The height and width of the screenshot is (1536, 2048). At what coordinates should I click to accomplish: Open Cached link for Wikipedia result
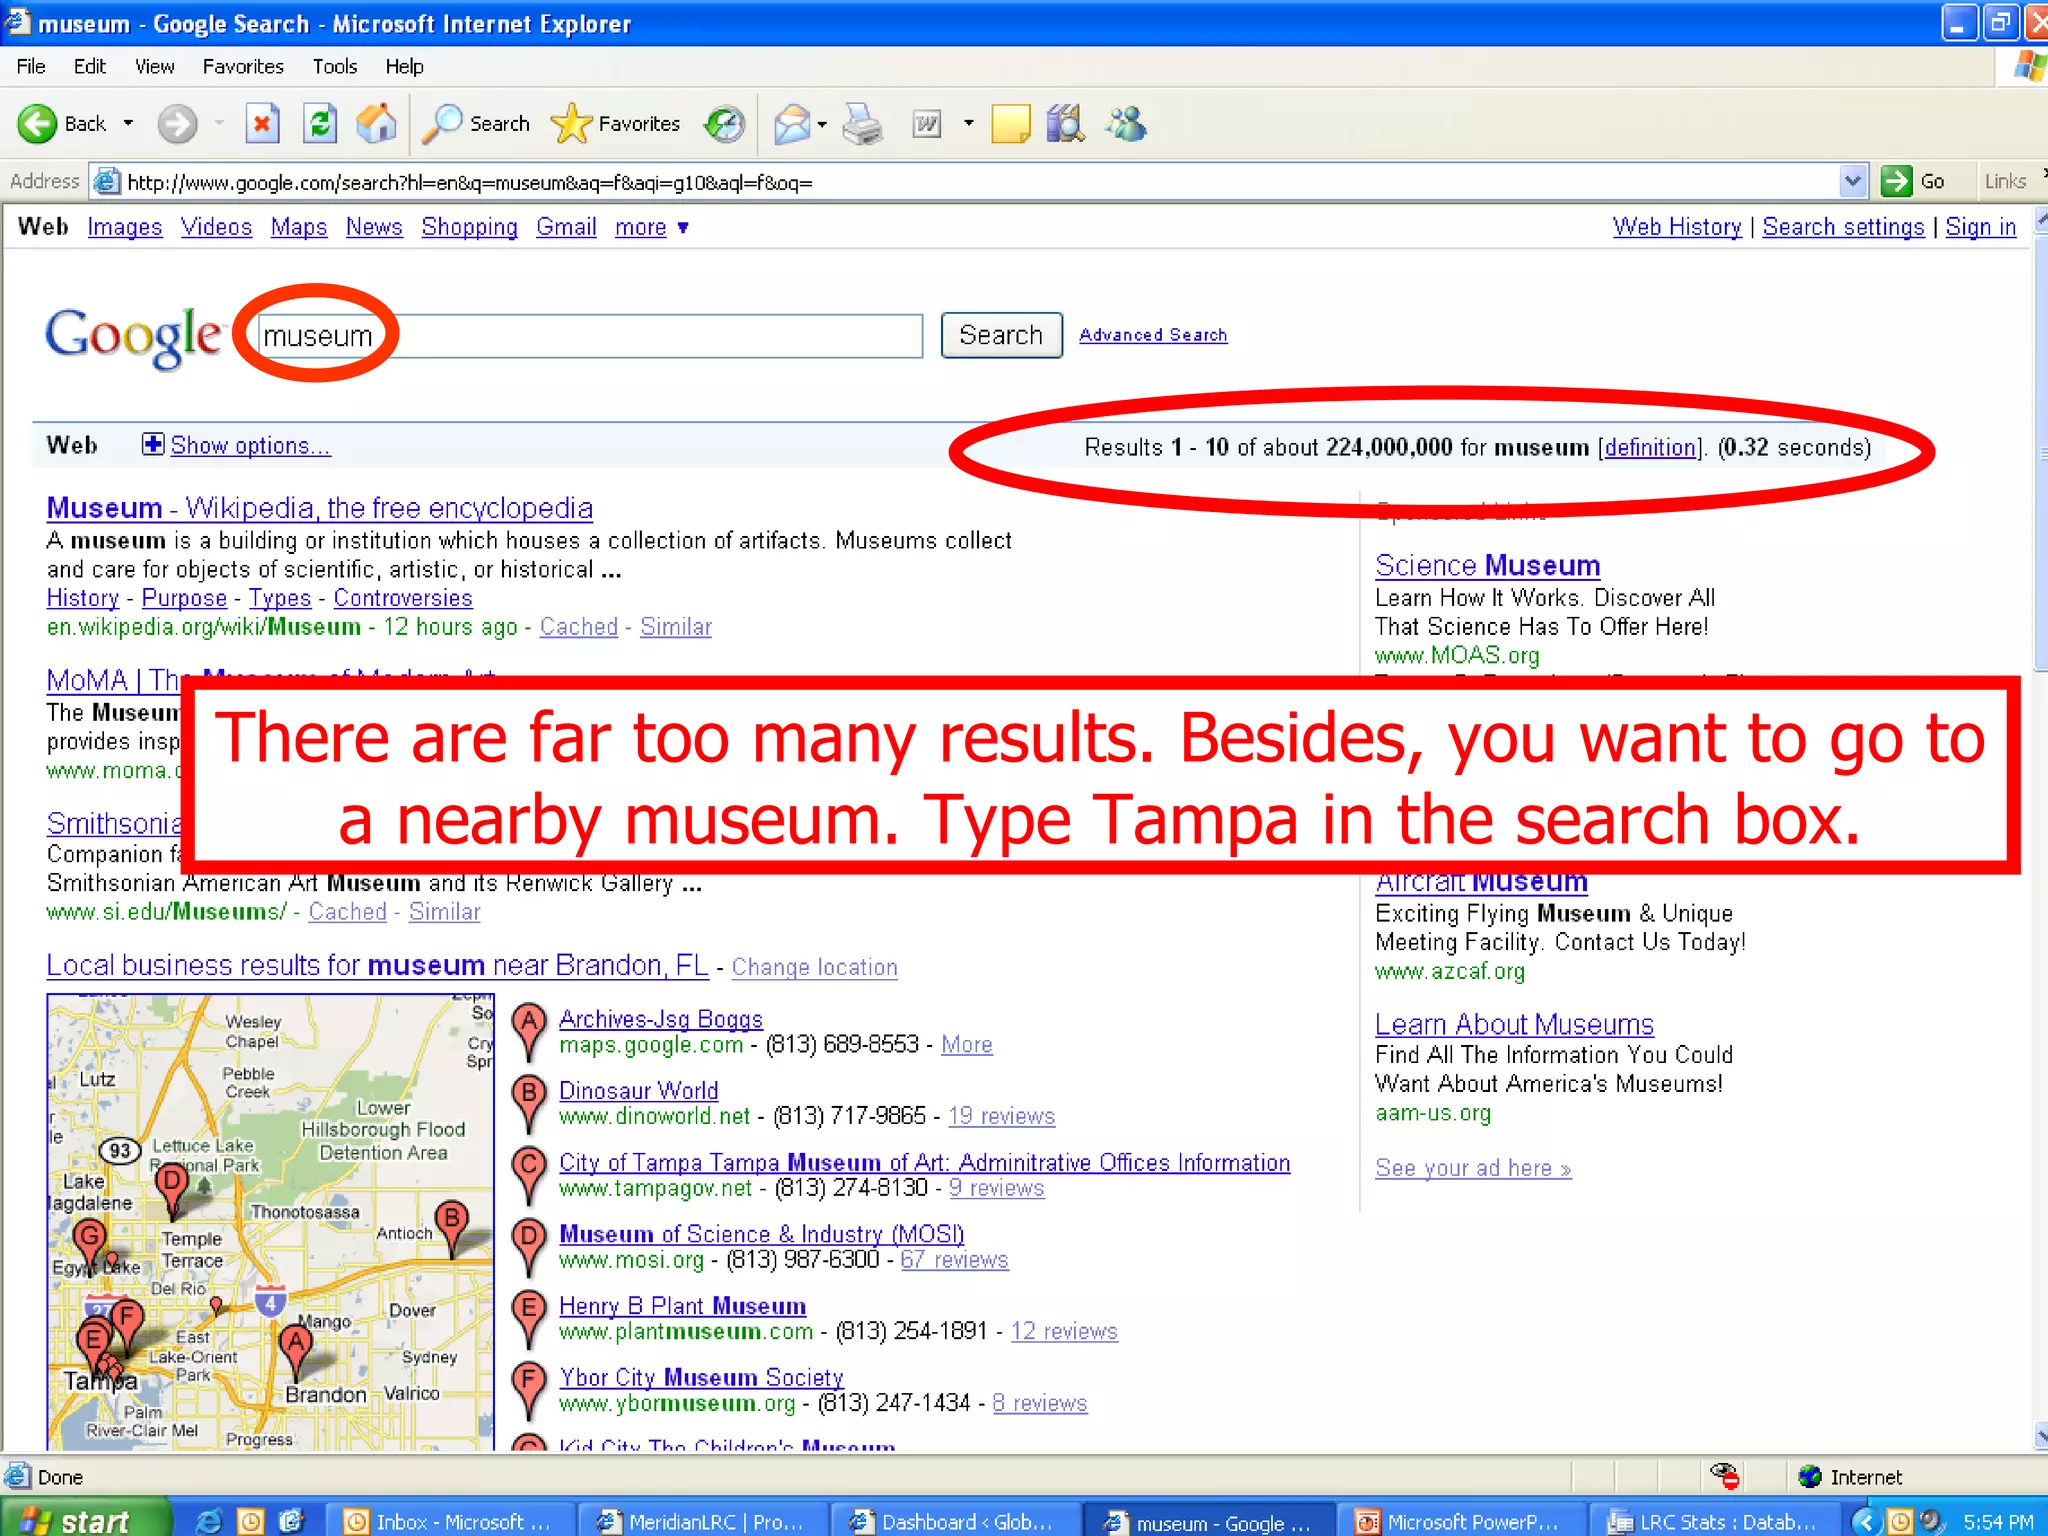pyautogui.click(x=579, y=627)
